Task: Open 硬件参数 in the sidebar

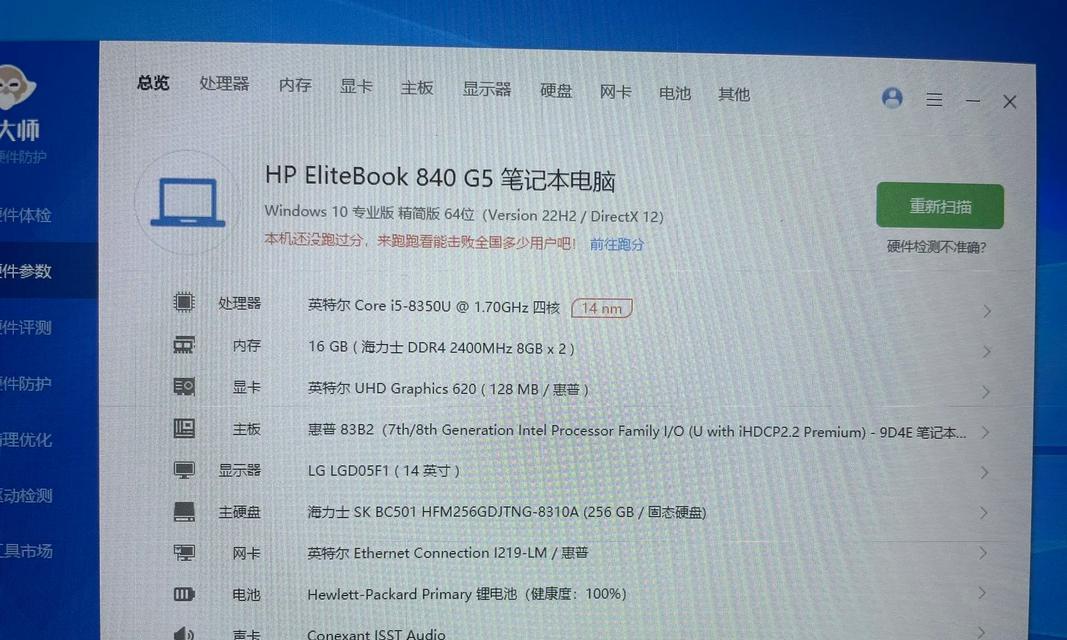Action: [x=26, y=271]
